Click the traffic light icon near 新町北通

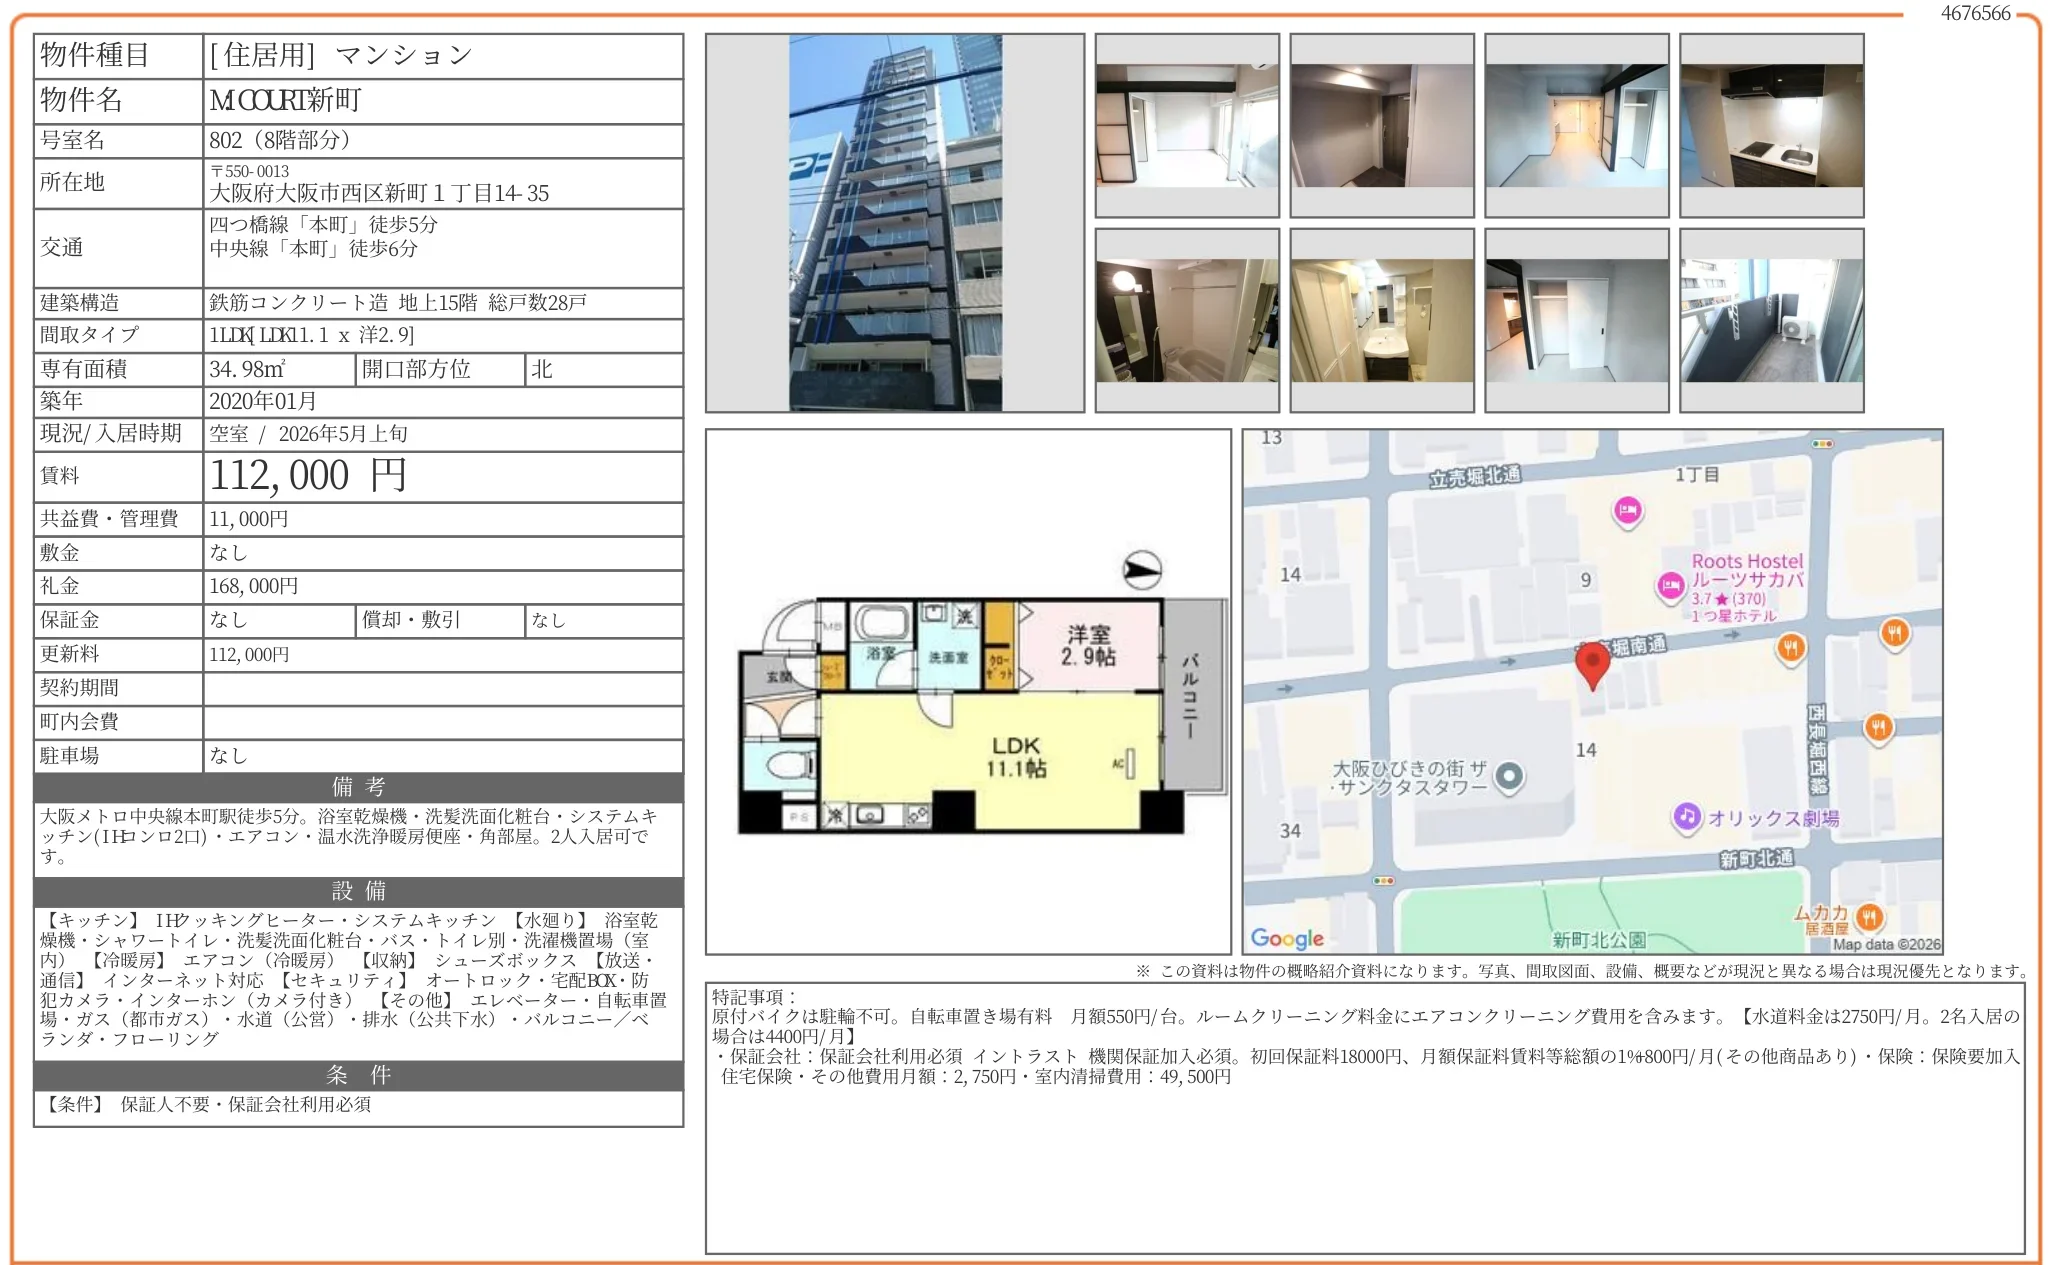(1384, 881)
